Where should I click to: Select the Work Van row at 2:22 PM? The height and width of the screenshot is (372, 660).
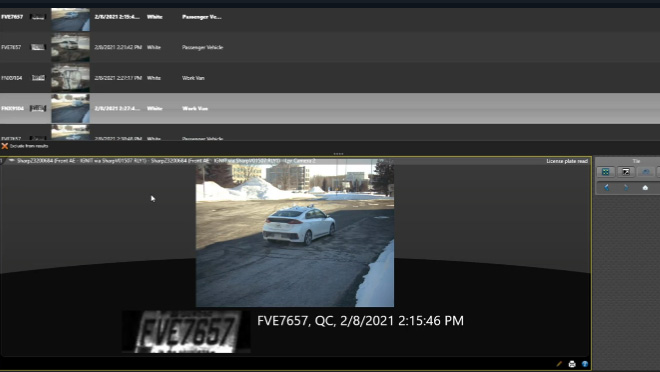(330, 78)
